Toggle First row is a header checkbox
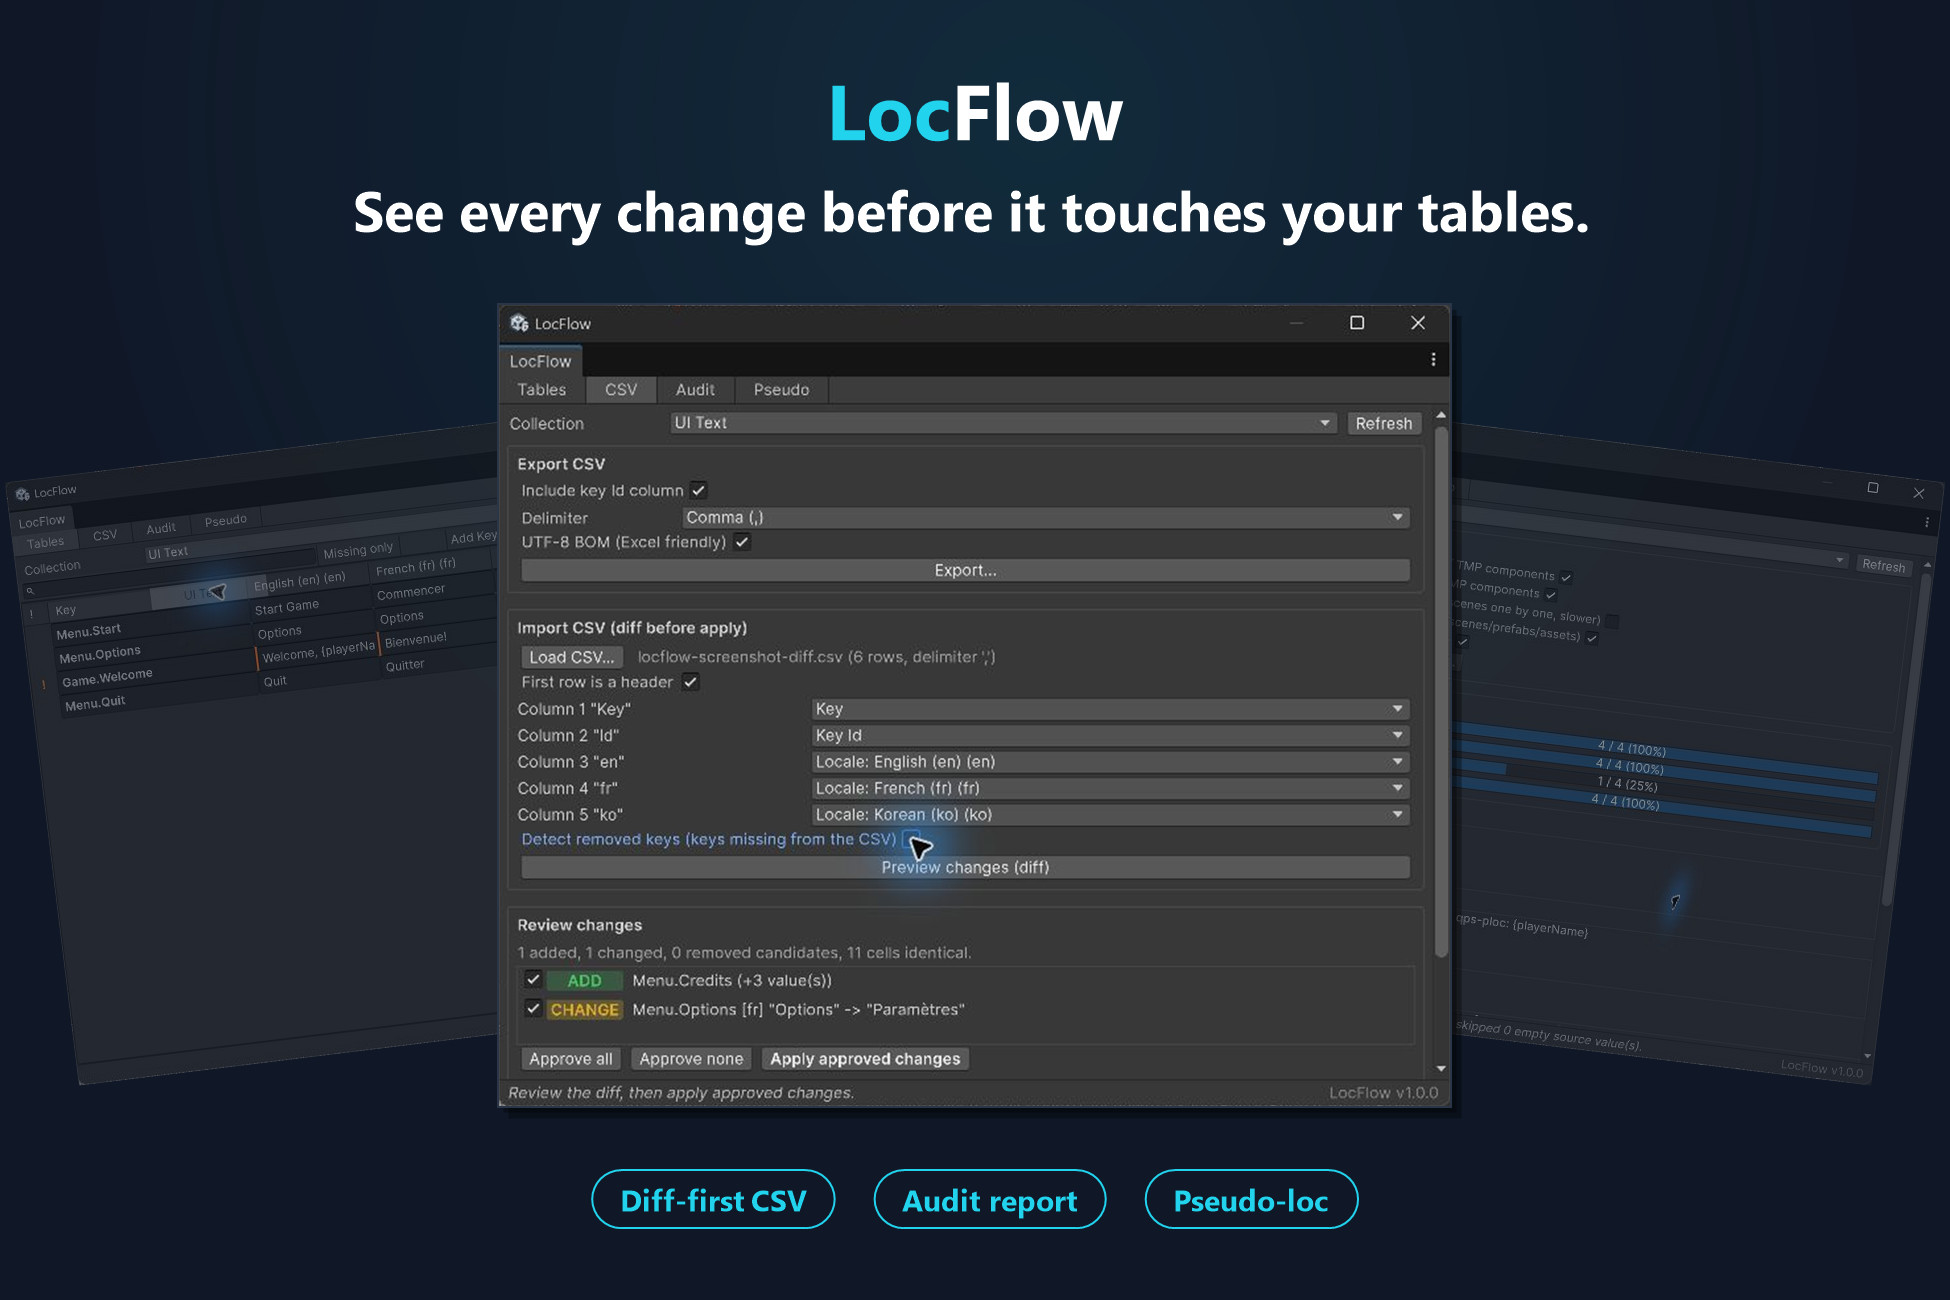1950x1300 pixels. 690,682
